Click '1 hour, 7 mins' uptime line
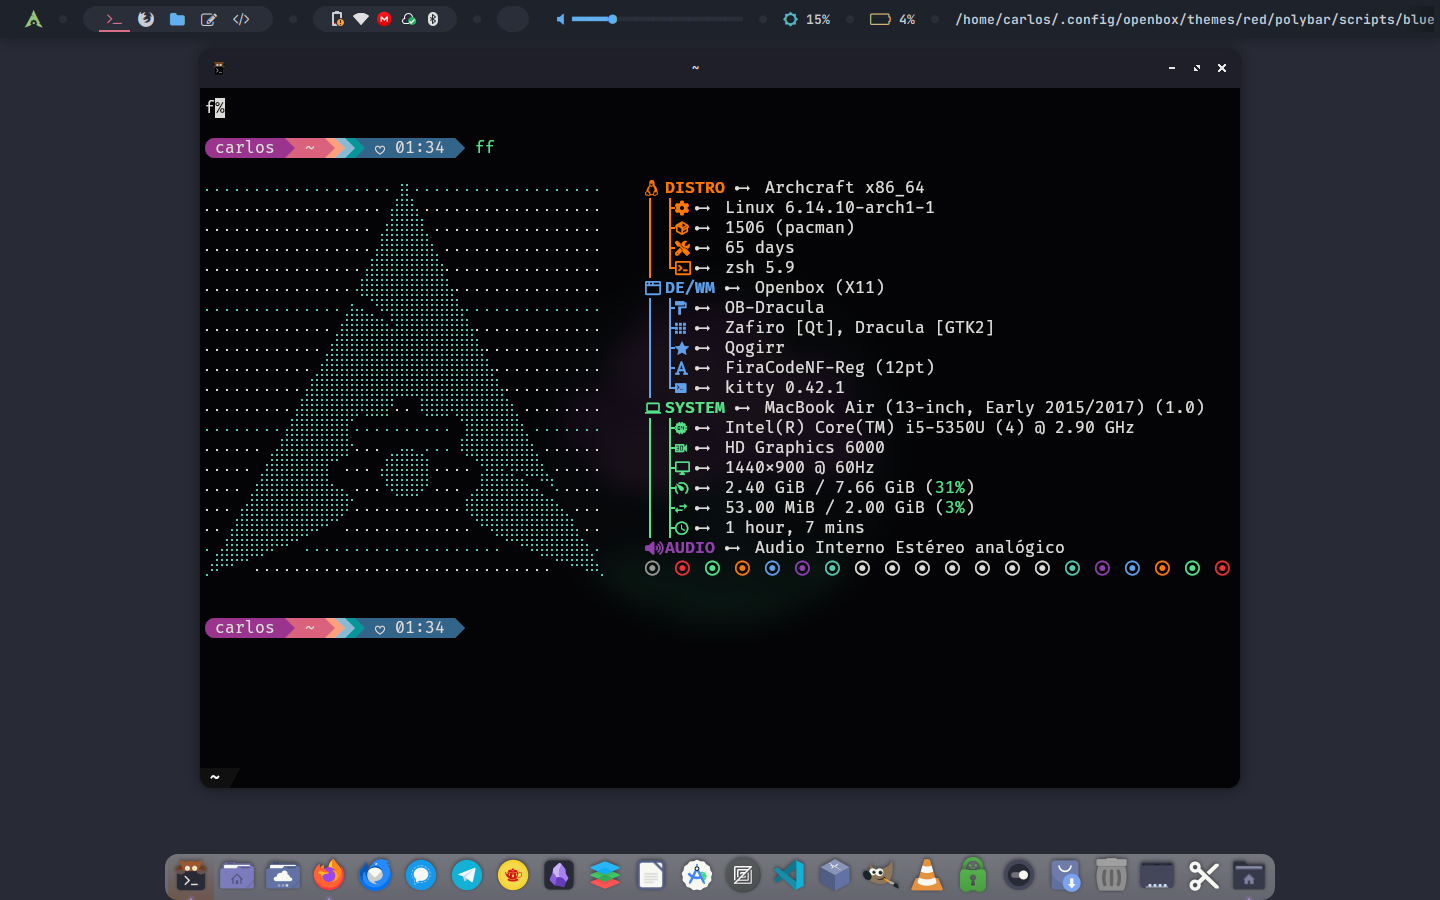The image size is (1440, 900). click(x=795, y=527)
